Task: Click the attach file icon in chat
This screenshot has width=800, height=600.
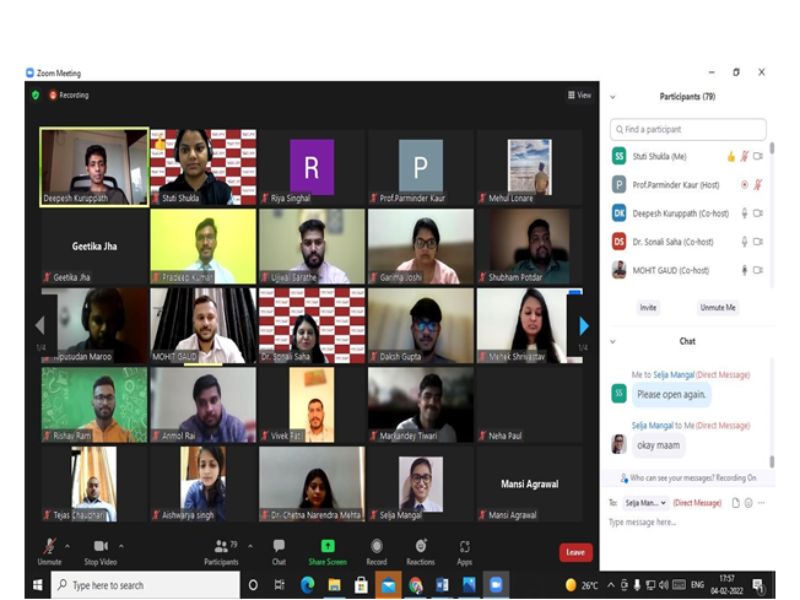Action: coord(735,503)
